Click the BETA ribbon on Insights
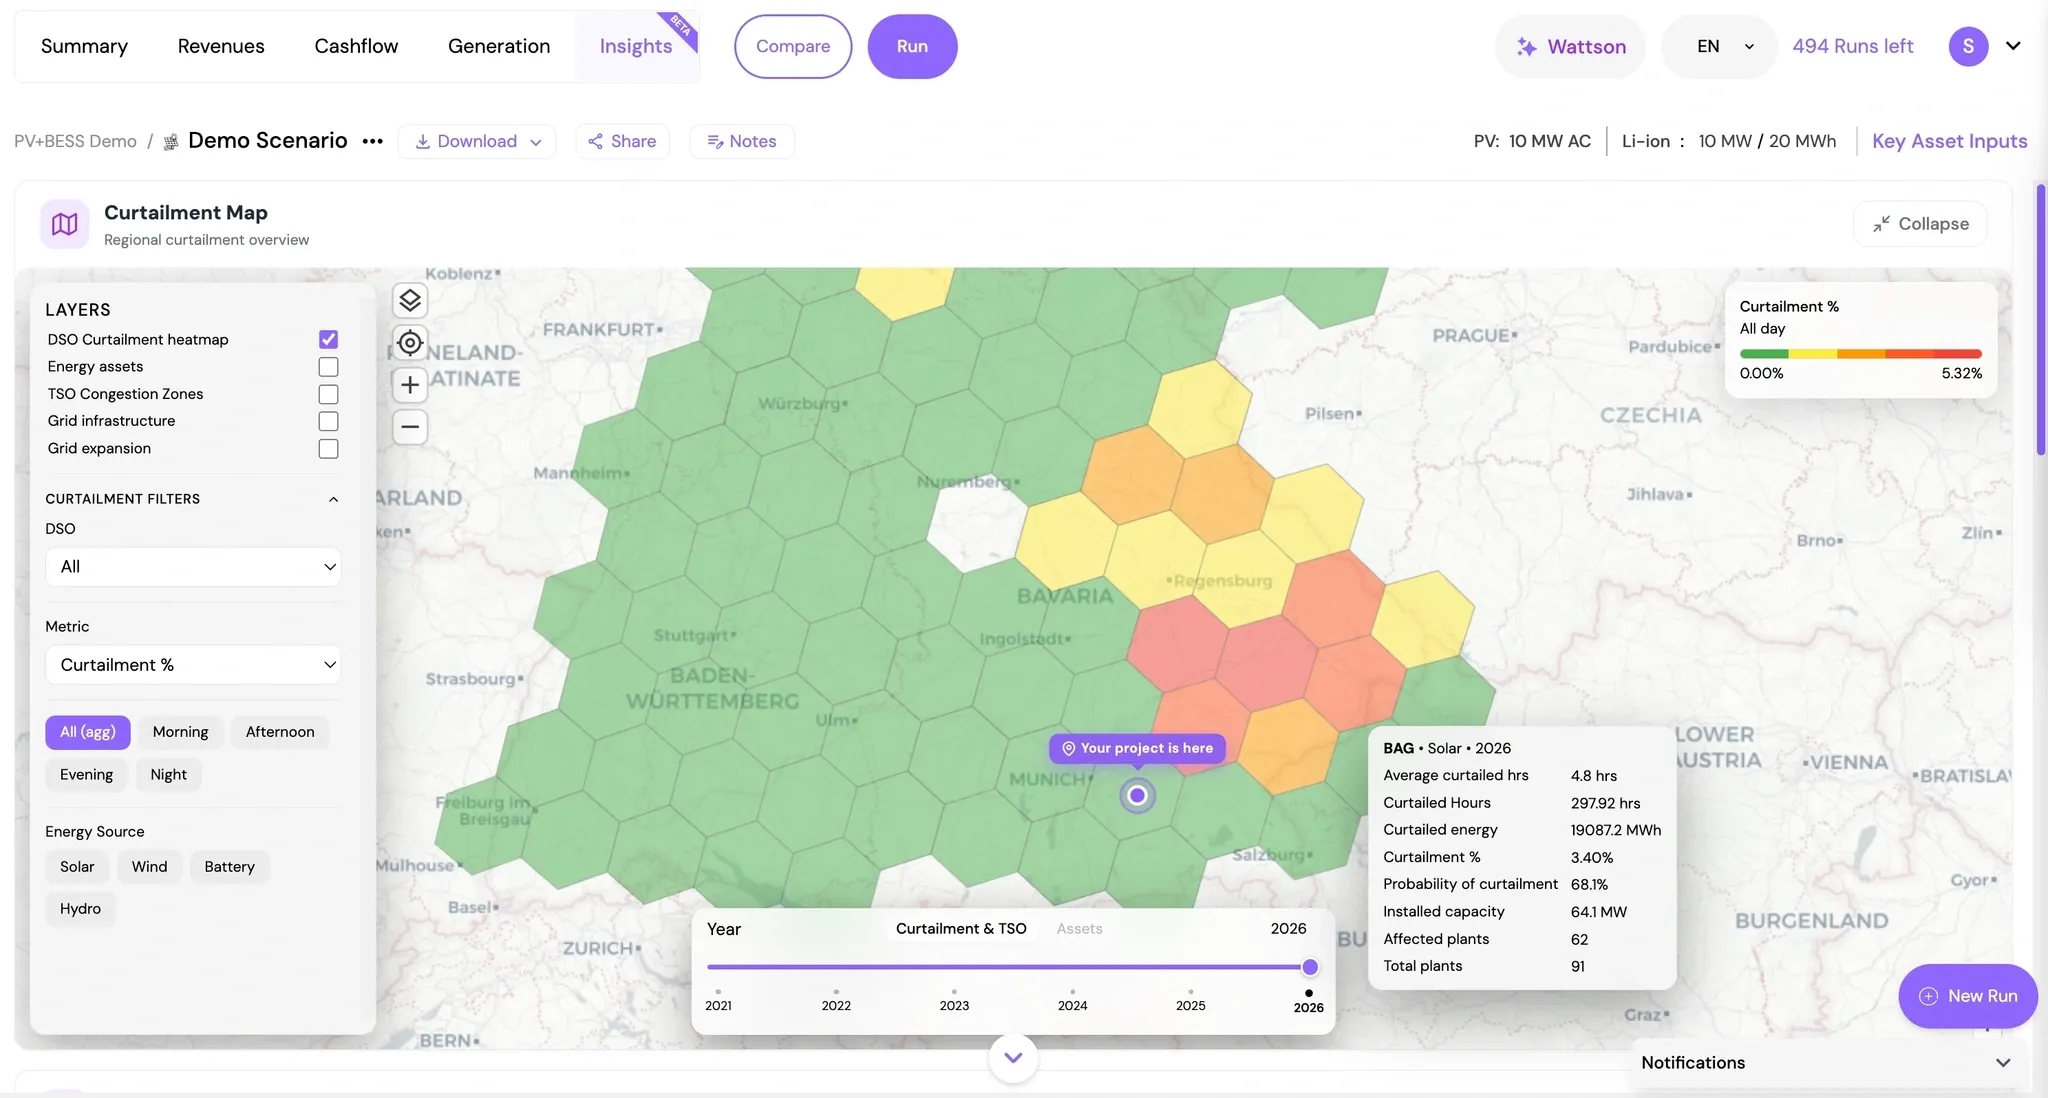 click(680, 27)
